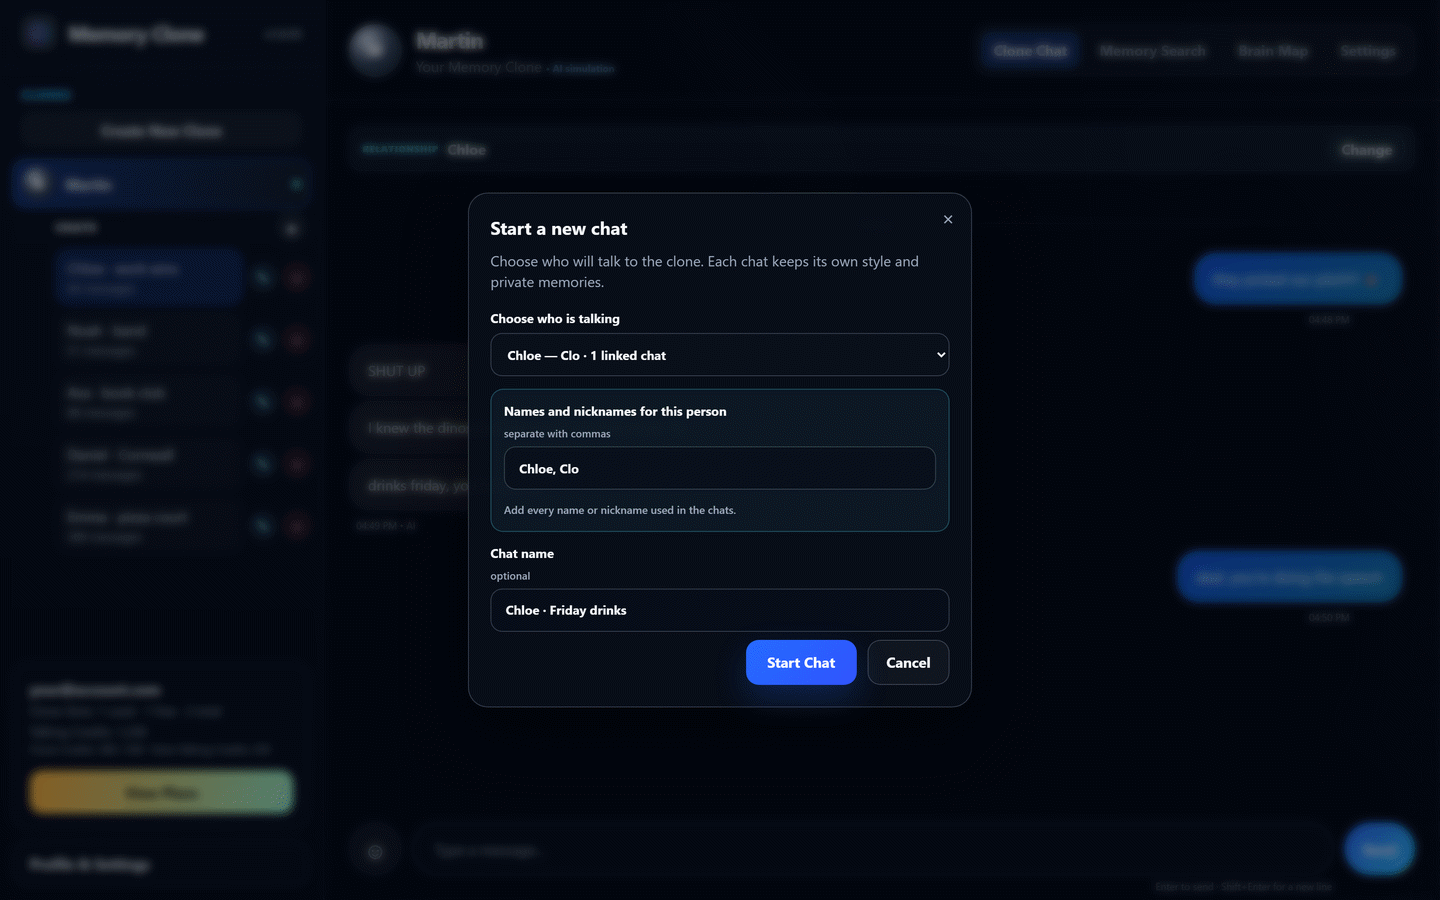Open the Brain Map tab

click(x=1273, y=51)
